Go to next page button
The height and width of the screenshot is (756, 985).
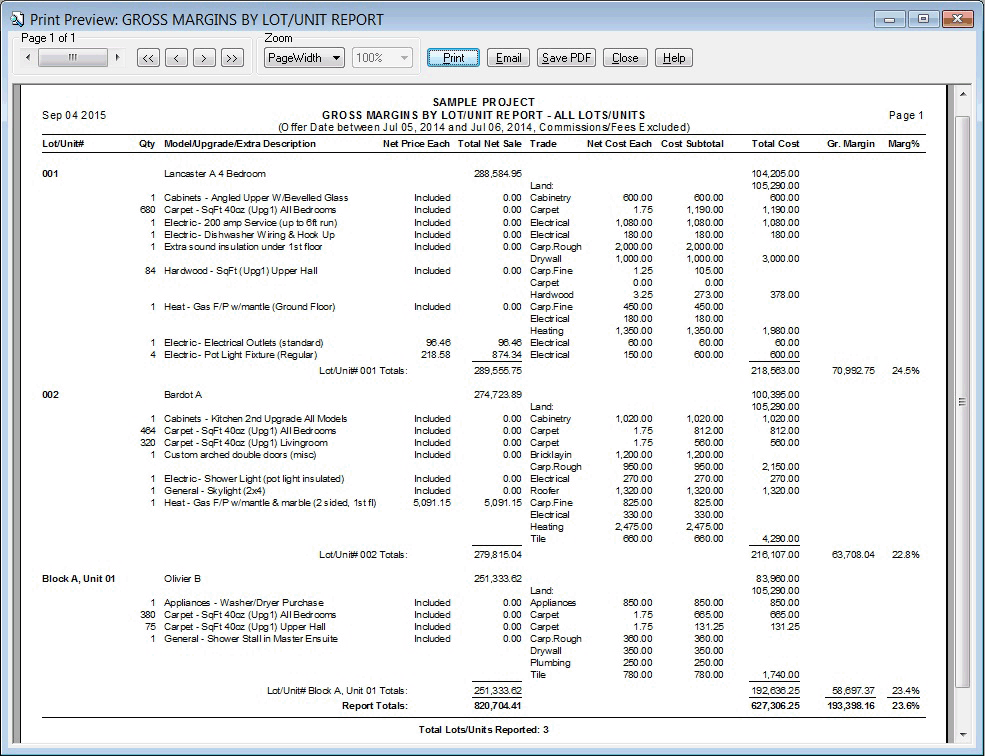(204, 58)
